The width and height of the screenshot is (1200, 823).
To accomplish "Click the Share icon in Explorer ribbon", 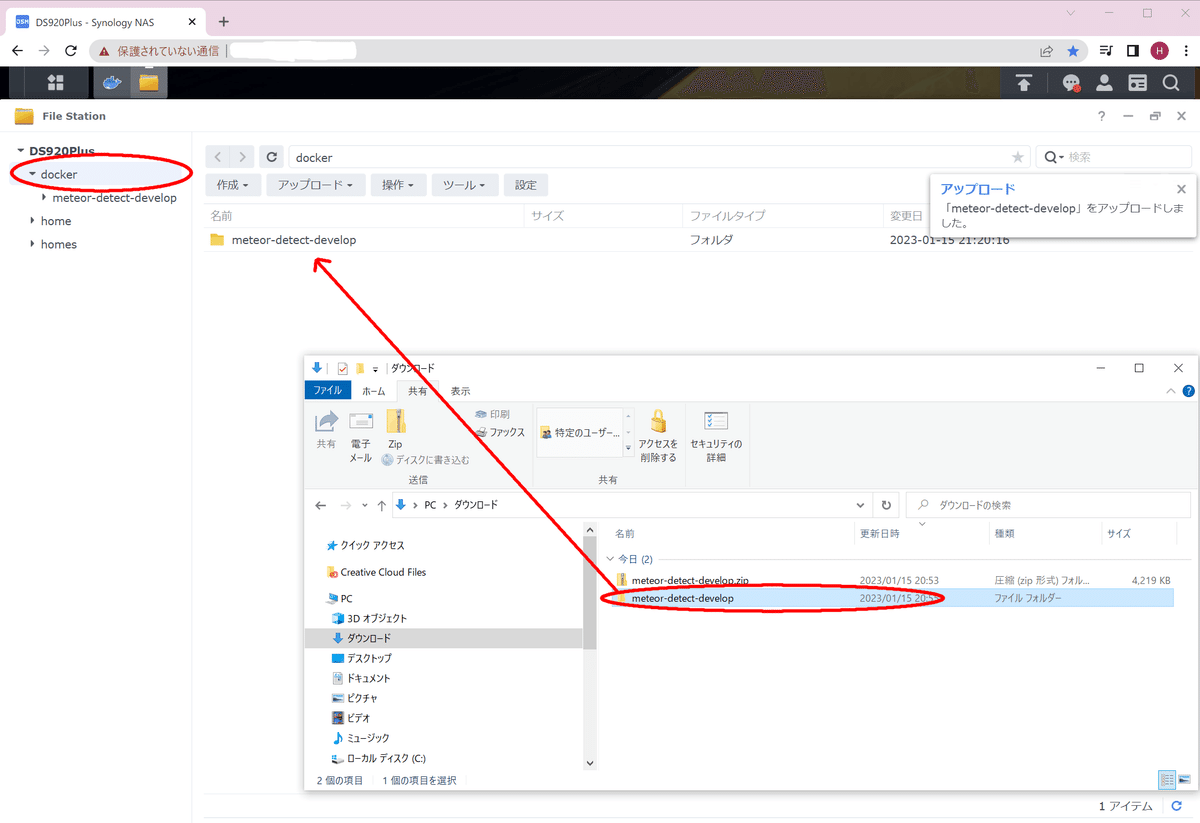I will coord(326,430).
